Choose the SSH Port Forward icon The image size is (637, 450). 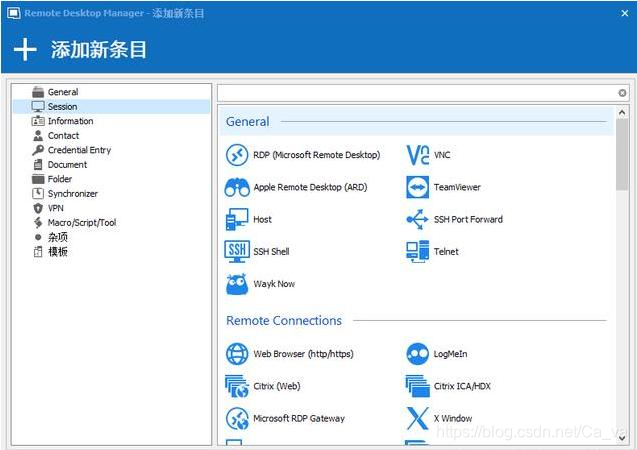click(418, 219)
